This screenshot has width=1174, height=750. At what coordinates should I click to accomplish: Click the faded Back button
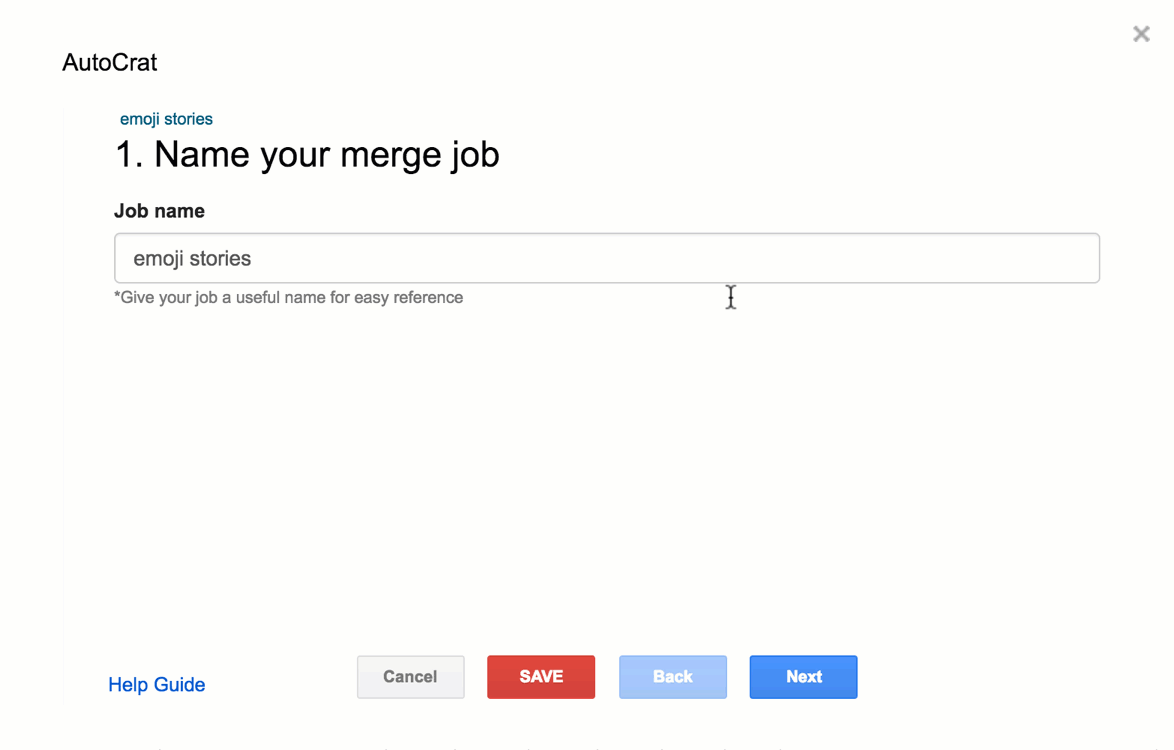point(673,677)
